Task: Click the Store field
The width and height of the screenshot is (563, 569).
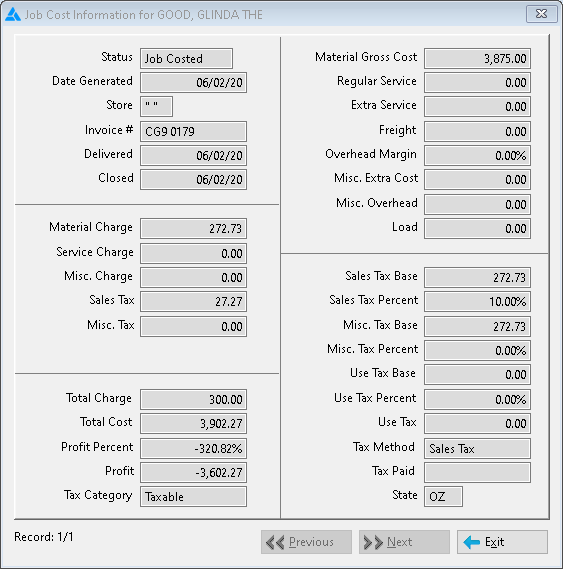Action: coord(156,106)
